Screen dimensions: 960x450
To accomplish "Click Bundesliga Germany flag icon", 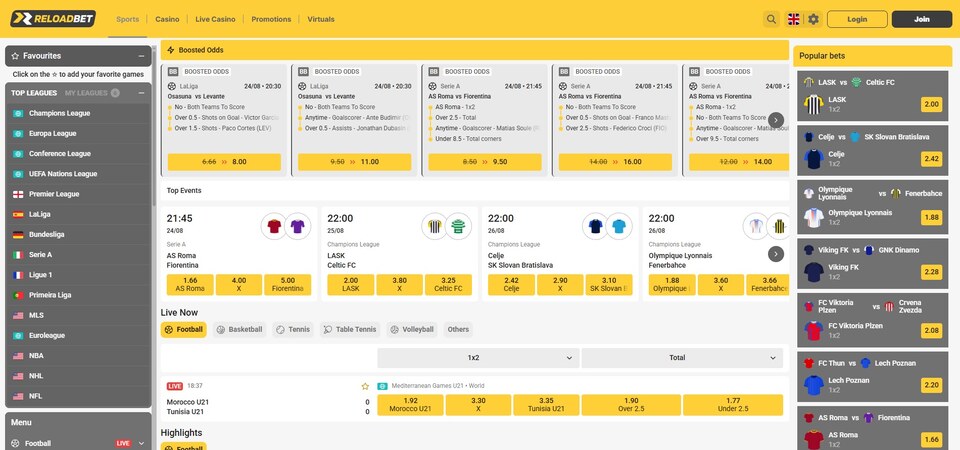I will coord(18,234).
